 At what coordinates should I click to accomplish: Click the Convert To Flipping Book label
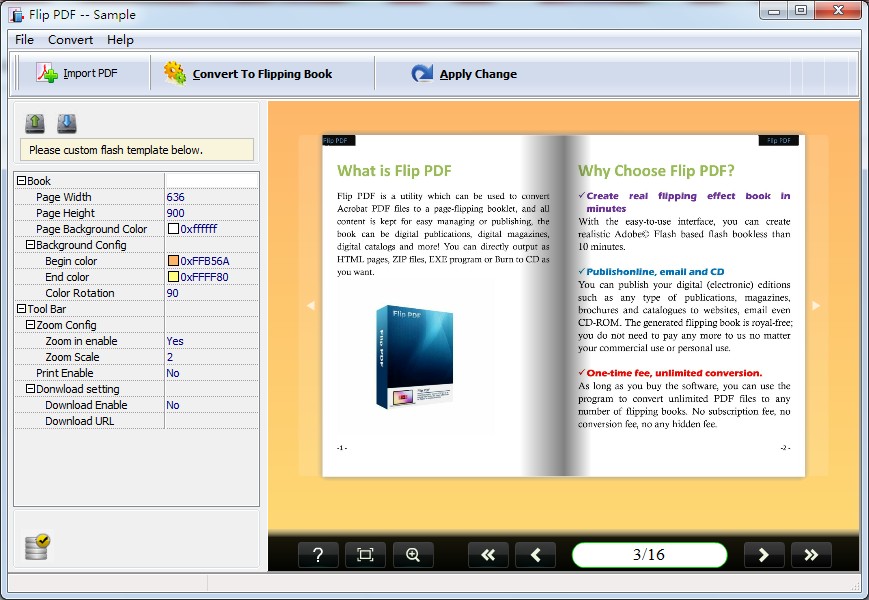click(x=262, y=74)
